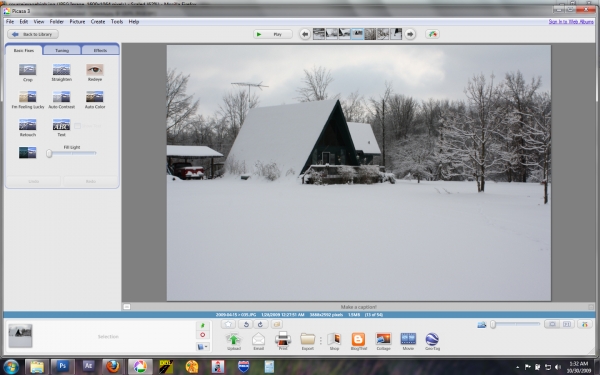
Task: Switch to the Basic Fixes tab
Action: tap(24, 50)
